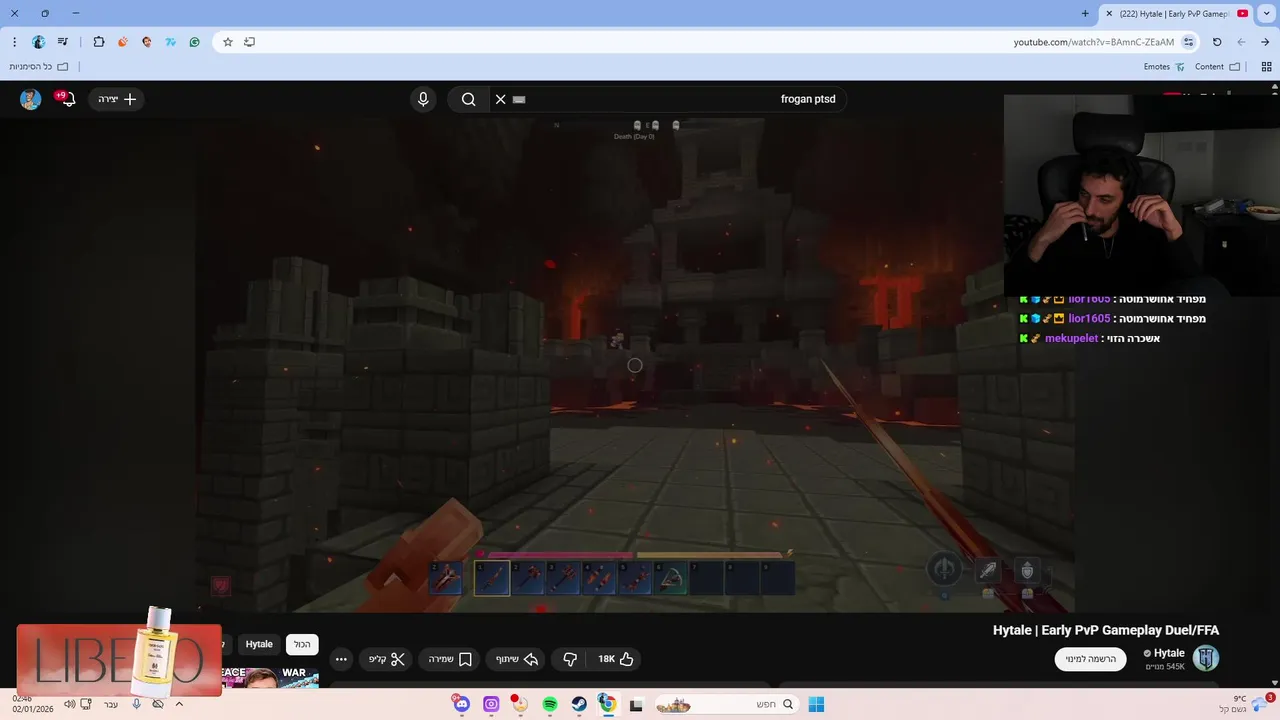The height and width of the screenshot is (720, 1280).
Task: Click the green Grammarly extension icon
Action: (195, 42)
